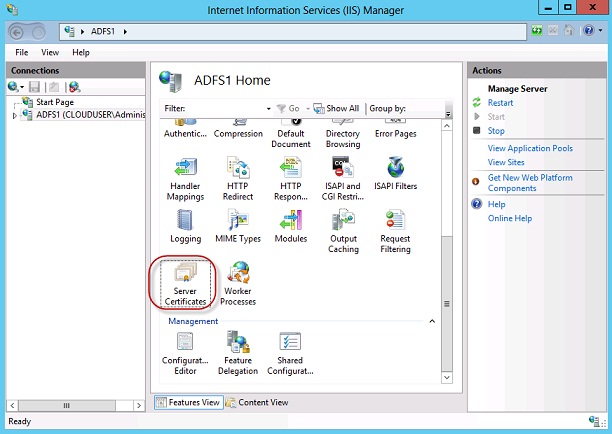Open Worker Processes feature

(238, 284)
